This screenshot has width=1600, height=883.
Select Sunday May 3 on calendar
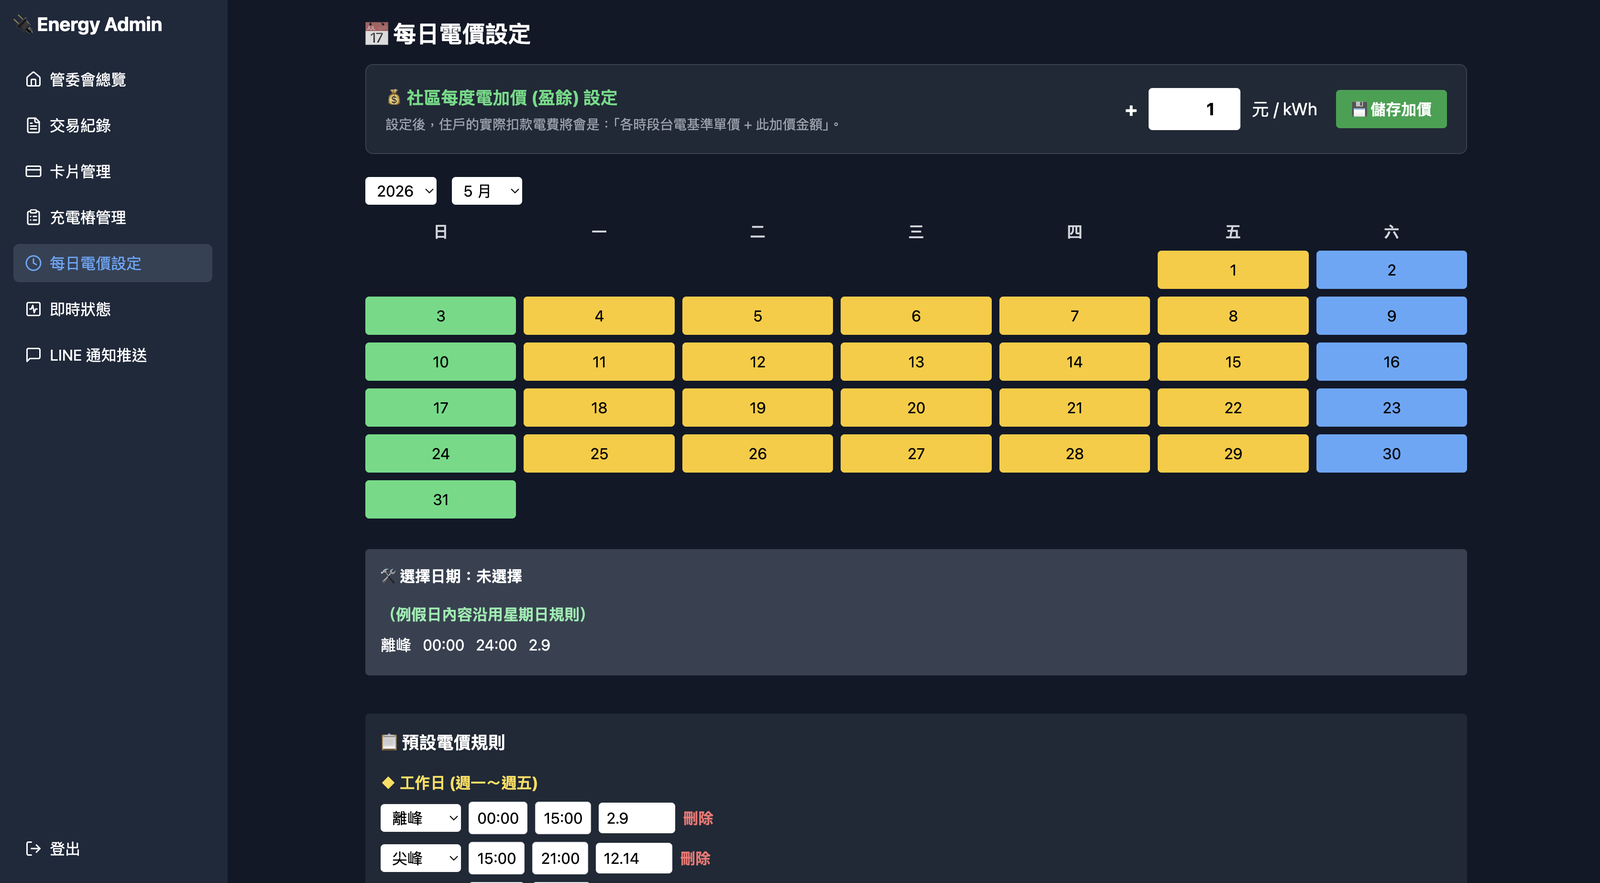click(440, 316)
